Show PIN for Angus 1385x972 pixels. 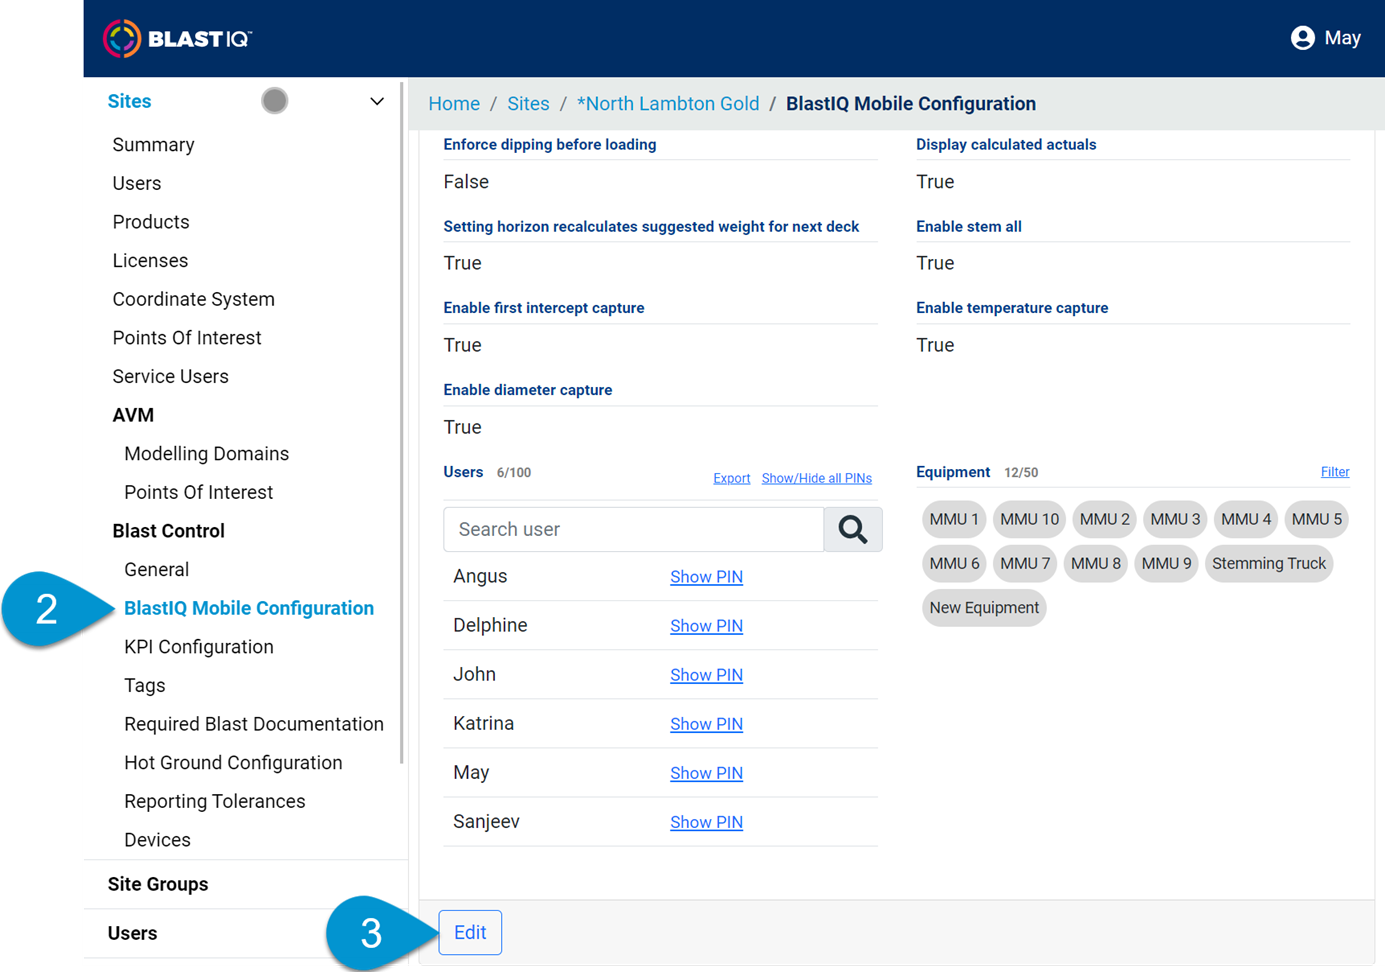[x=706, y=577]
